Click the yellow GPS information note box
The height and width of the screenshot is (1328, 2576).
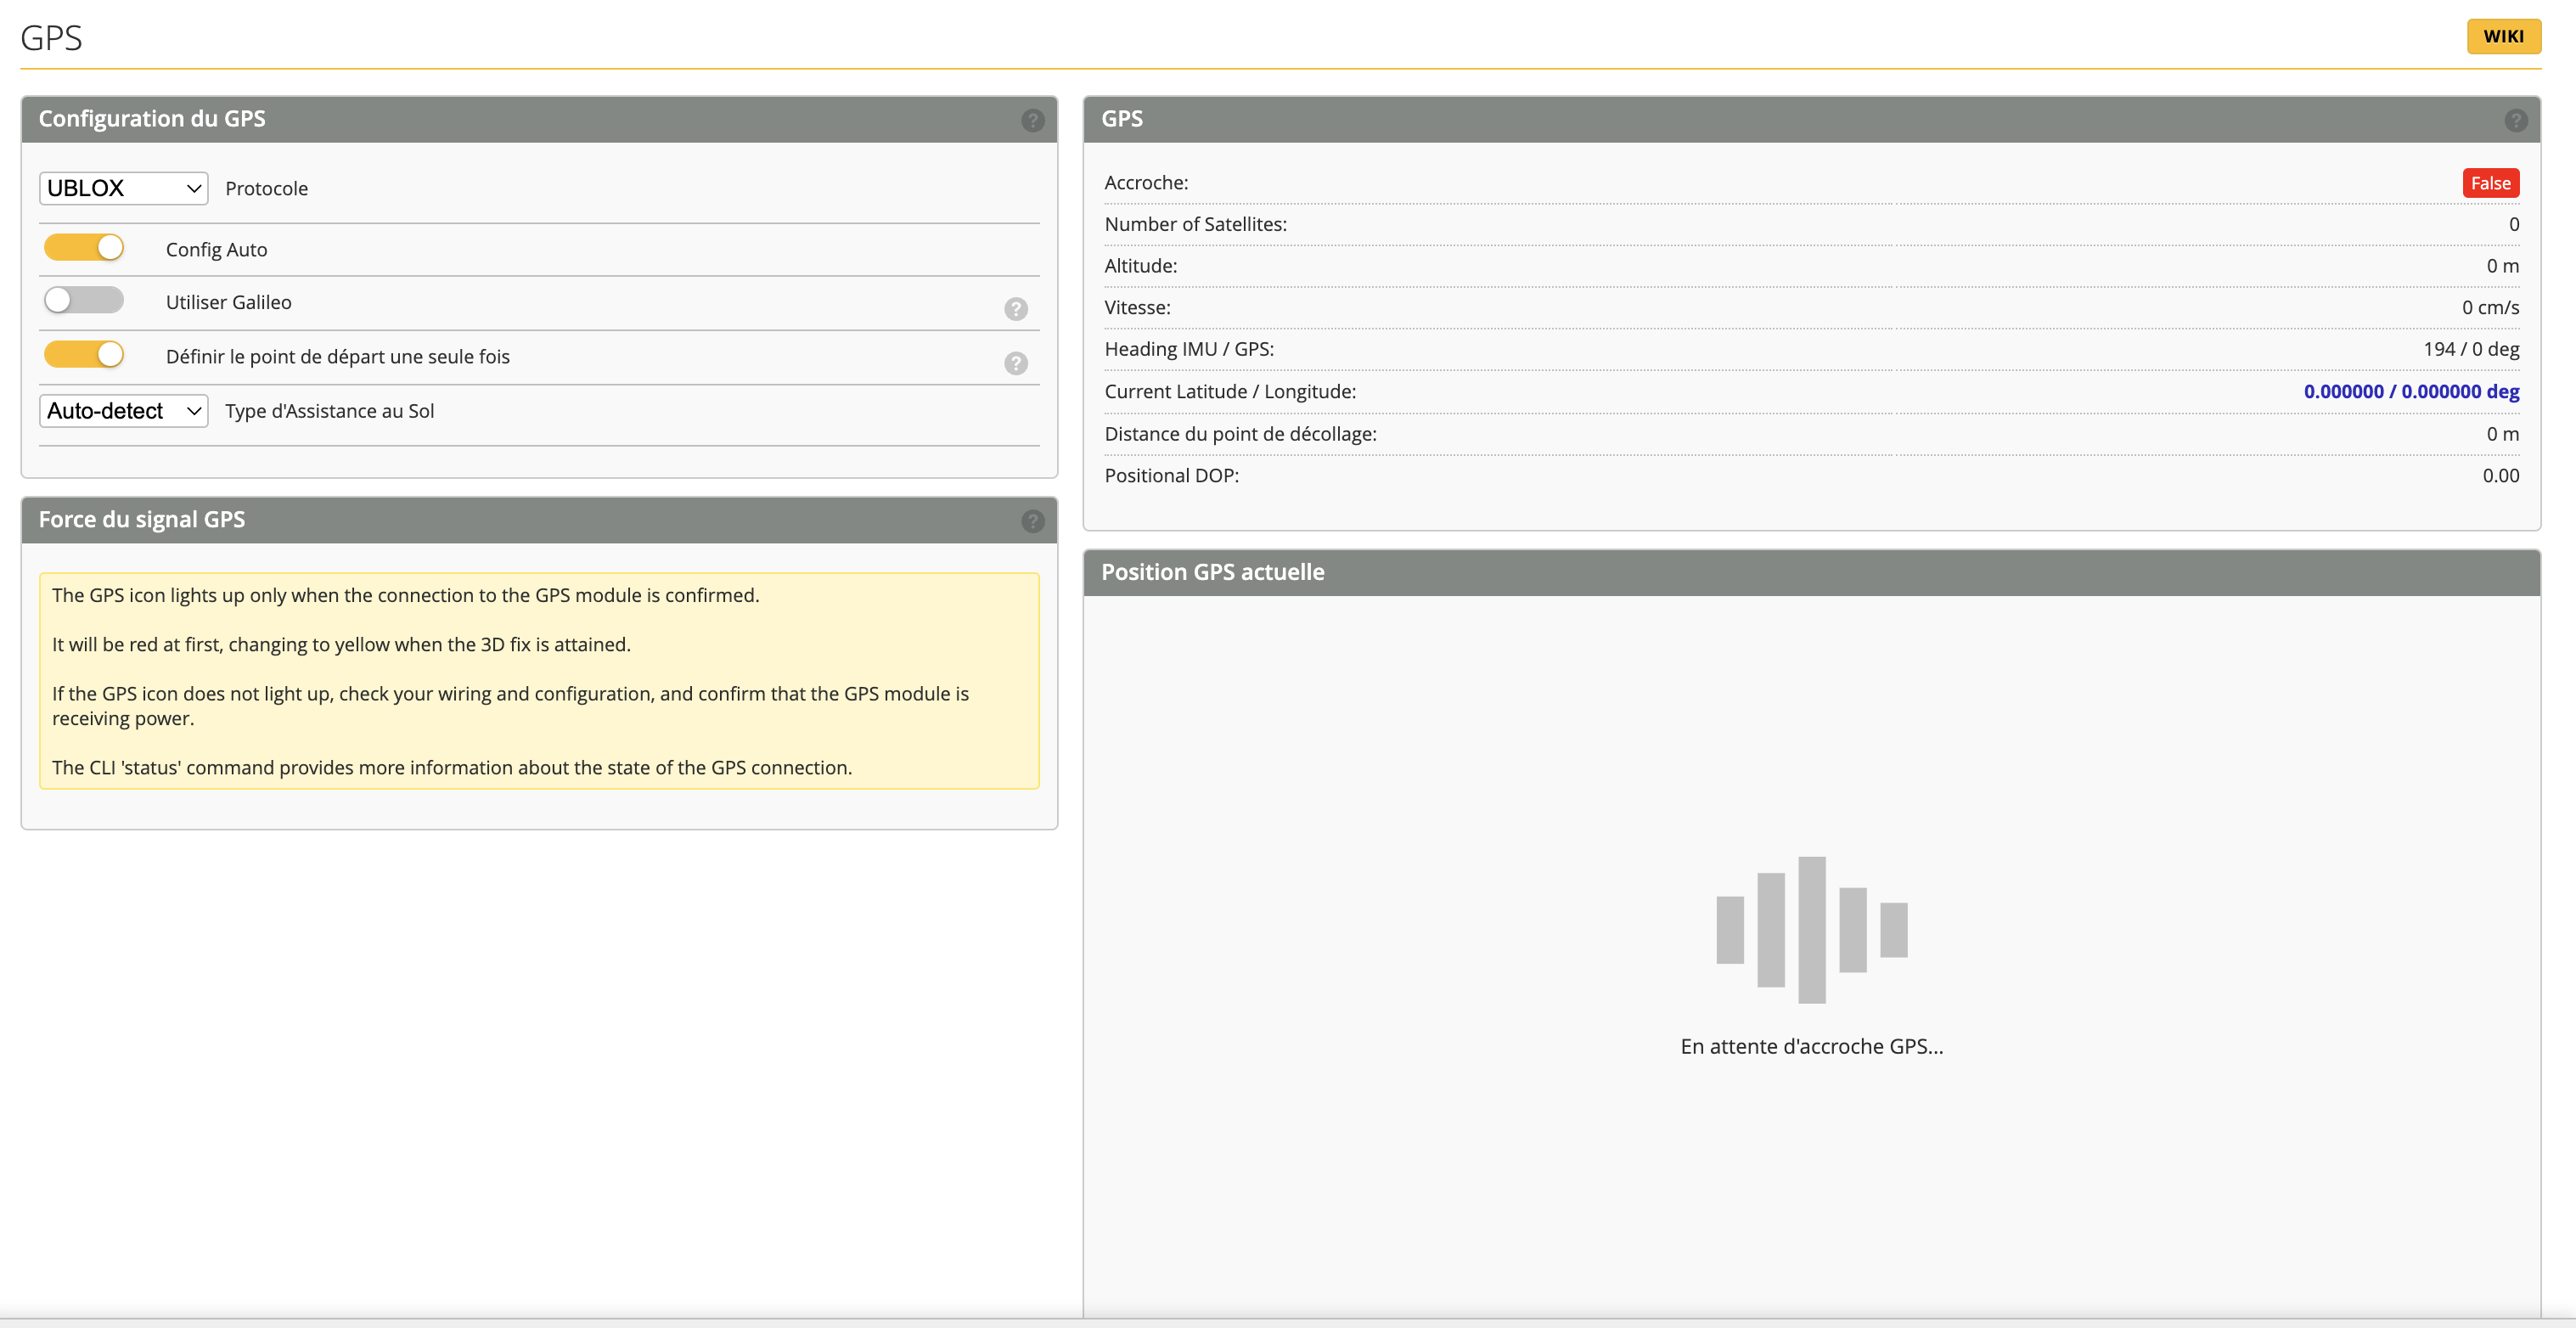pos(539,680)
